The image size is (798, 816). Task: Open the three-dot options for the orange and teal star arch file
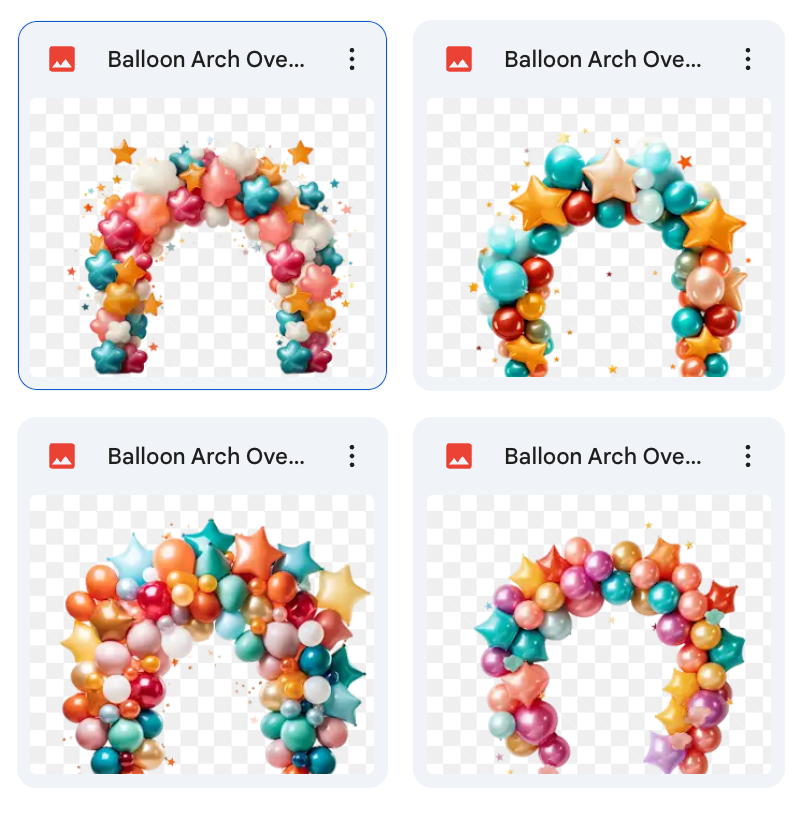[352, 456]
